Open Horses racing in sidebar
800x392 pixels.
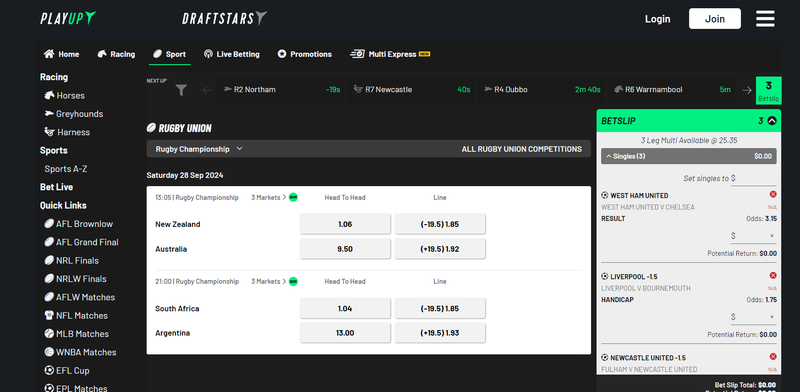click(64, 95)
